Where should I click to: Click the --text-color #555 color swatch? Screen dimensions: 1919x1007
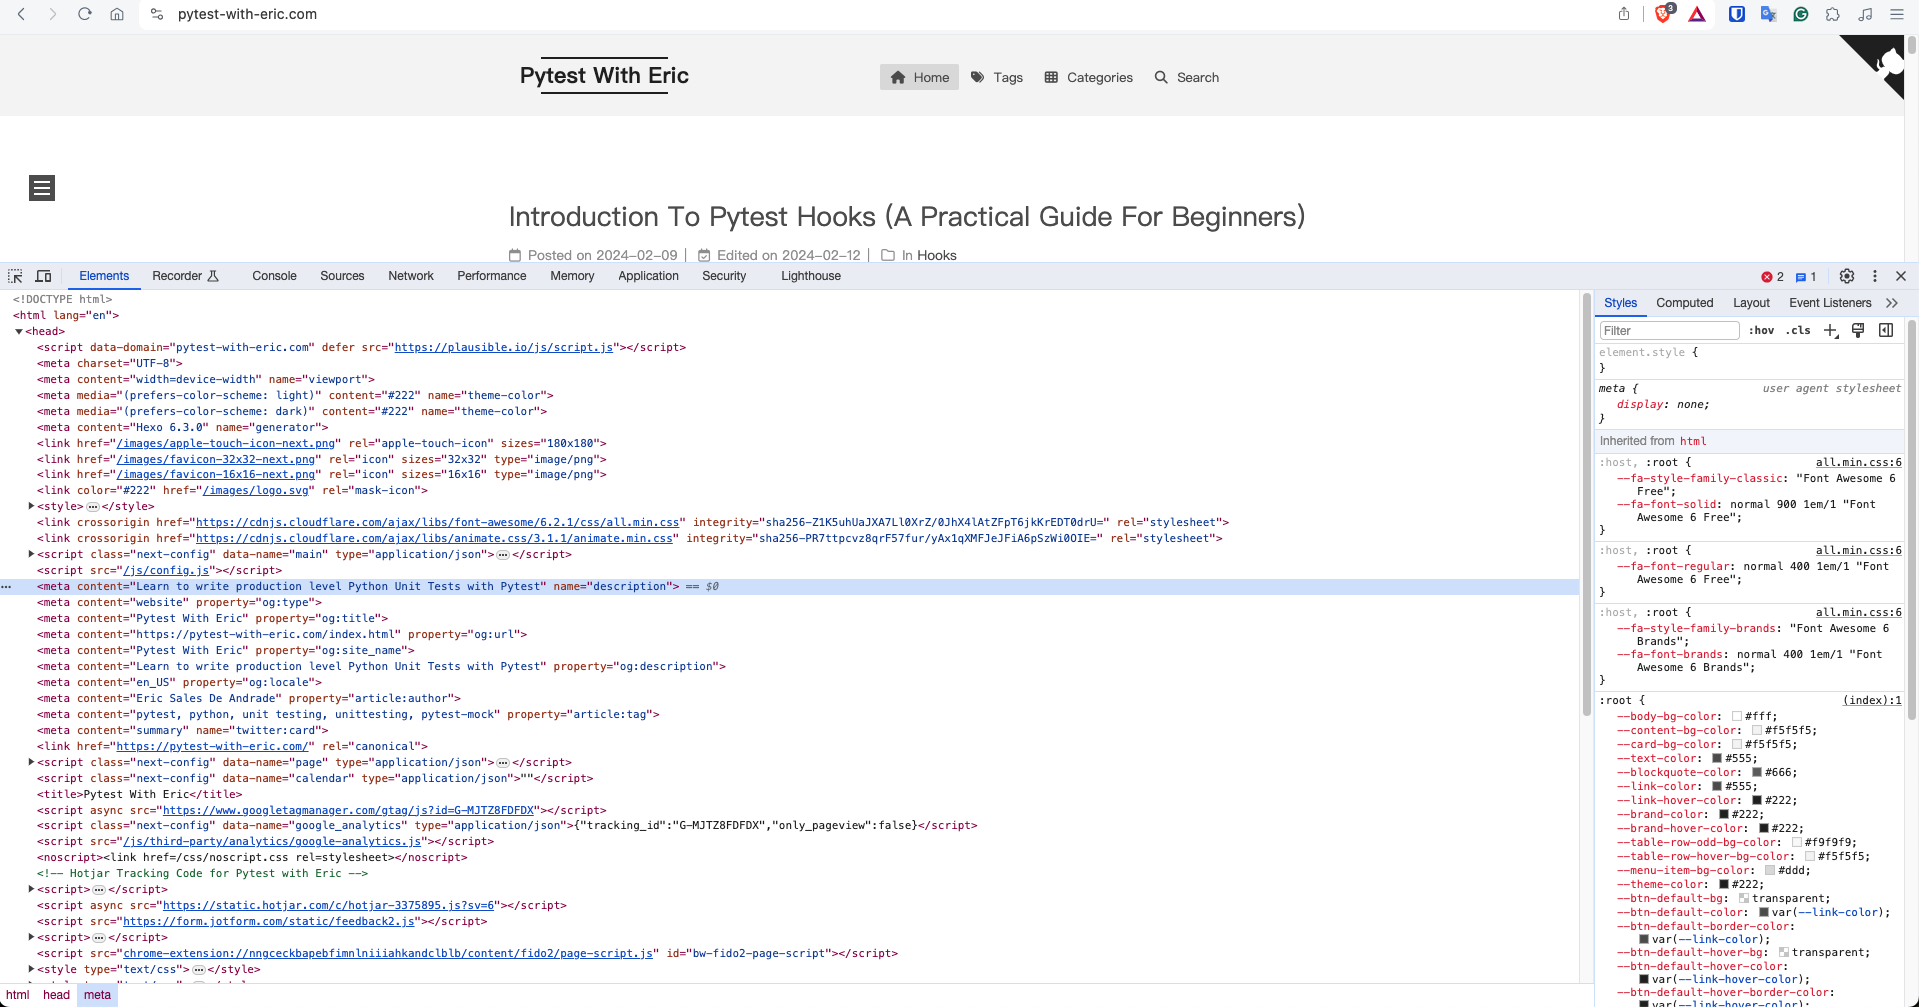click(1717, 758)
